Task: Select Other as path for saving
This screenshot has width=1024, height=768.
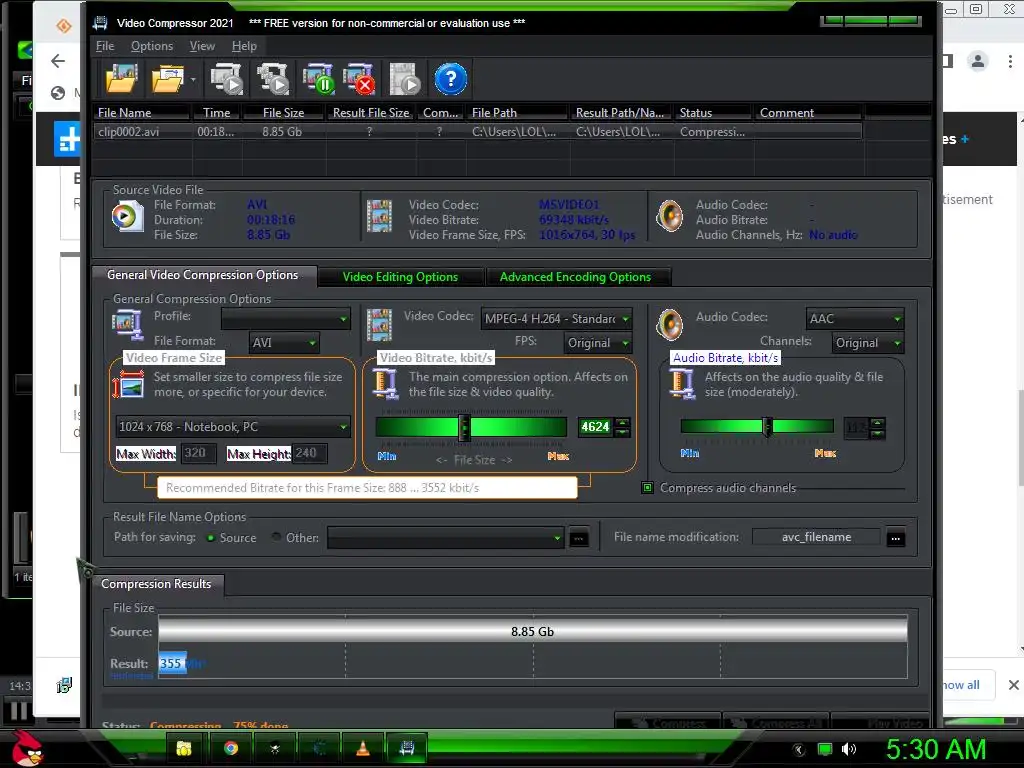Action: point(276,537)
